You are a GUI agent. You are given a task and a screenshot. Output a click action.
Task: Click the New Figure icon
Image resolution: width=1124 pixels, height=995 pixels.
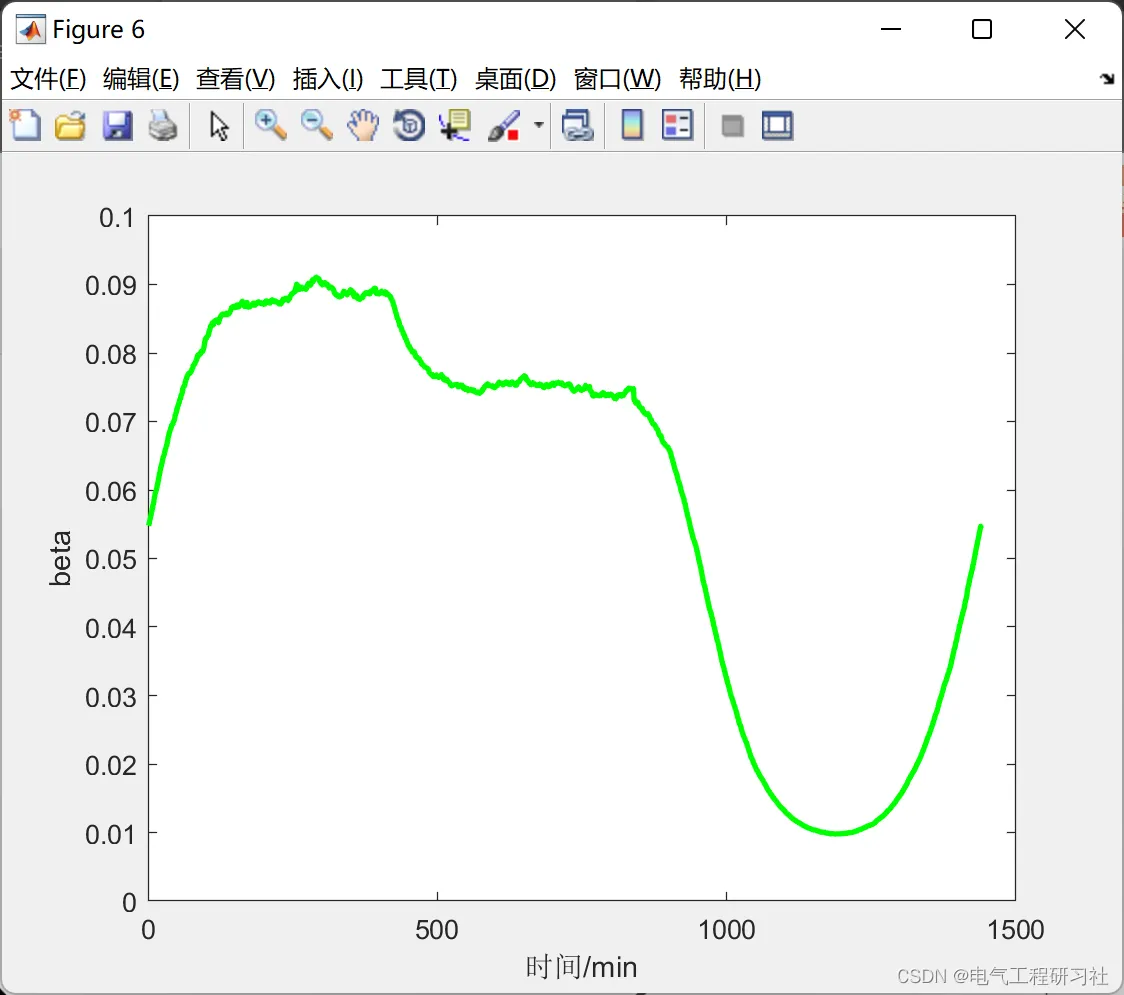[25, 125]
